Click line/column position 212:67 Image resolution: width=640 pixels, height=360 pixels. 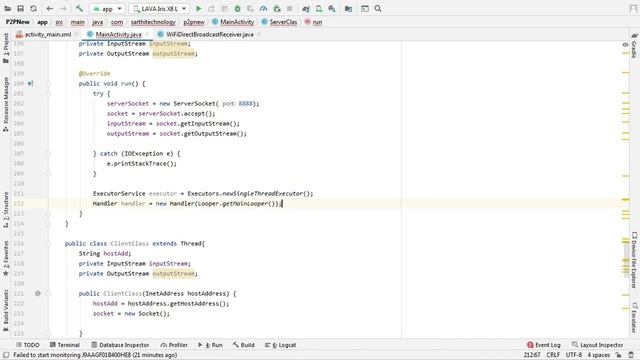(532, 355)
